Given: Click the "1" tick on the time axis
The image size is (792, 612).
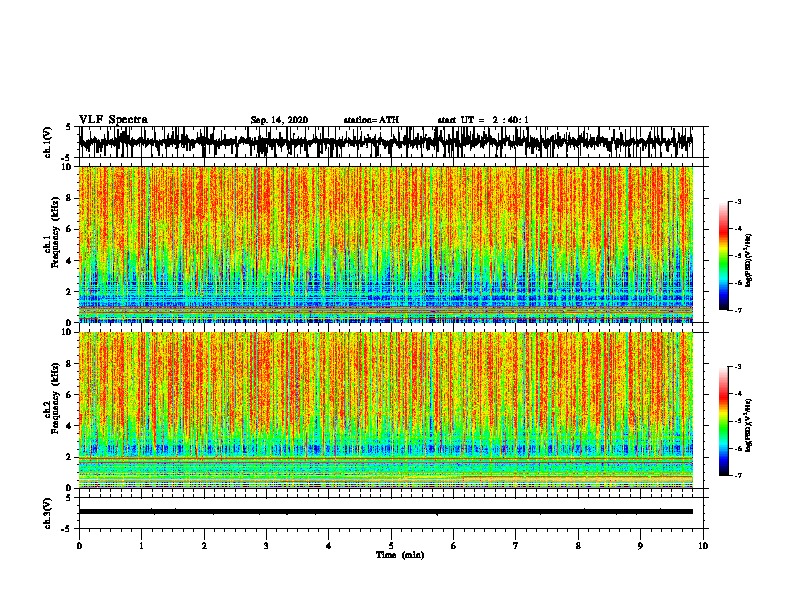Looking at the screenshot, I should click(x=141, y=546).
